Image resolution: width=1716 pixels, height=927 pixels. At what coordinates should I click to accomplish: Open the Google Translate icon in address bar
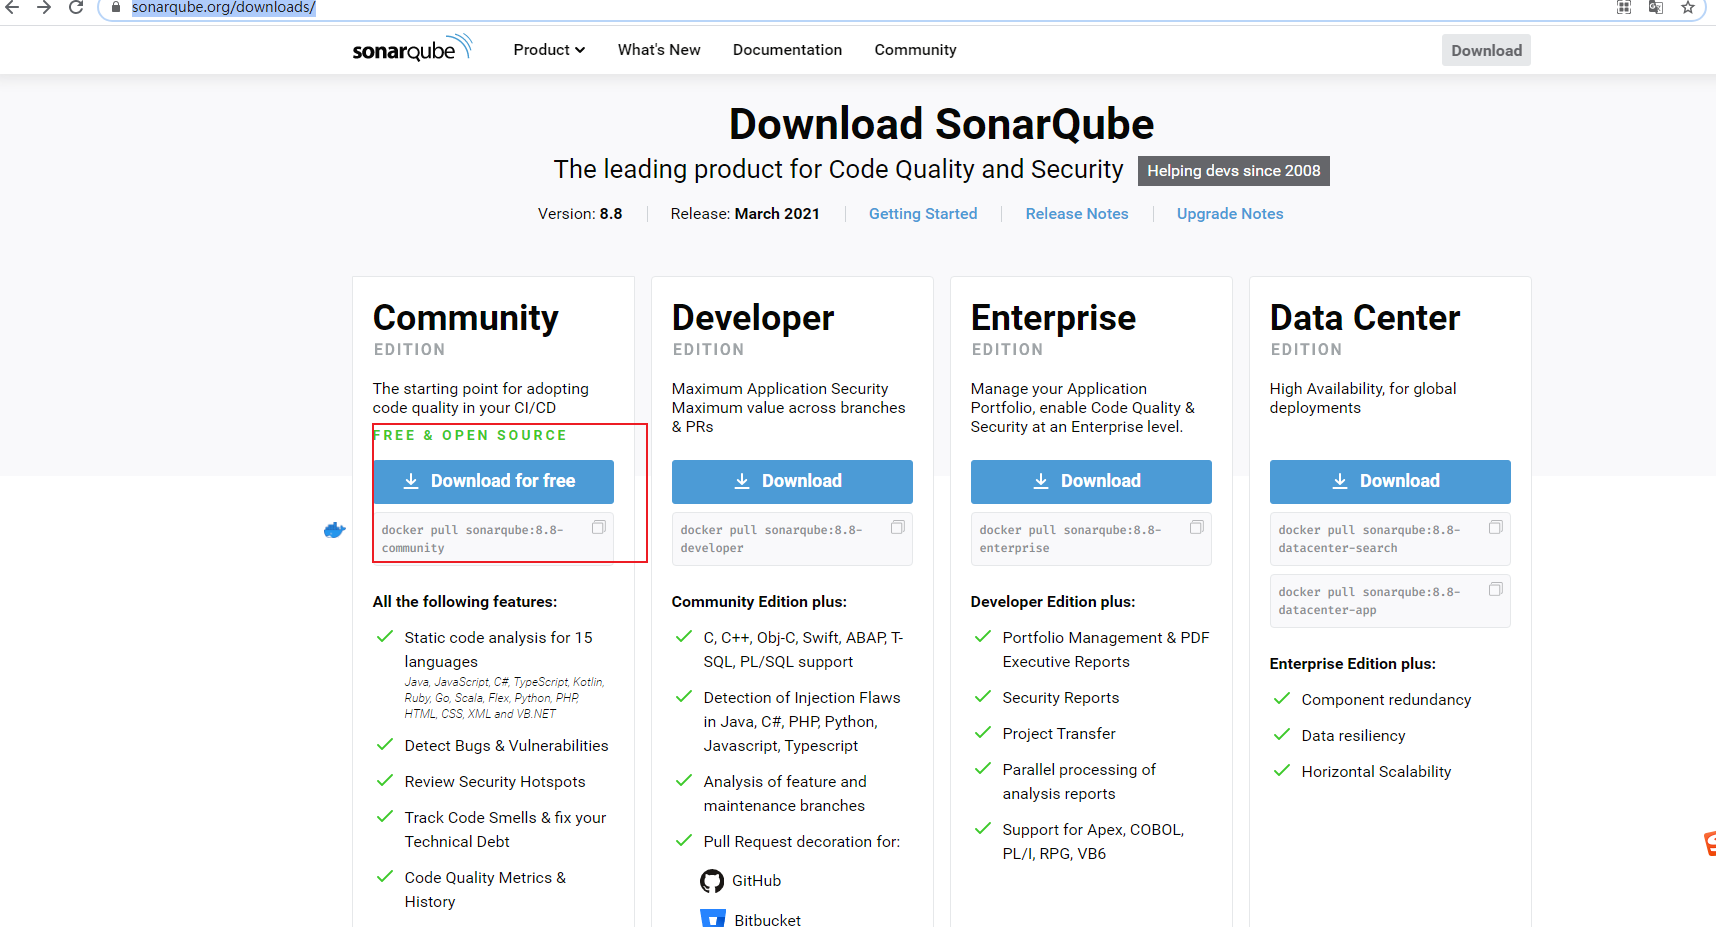pos(1655,8)
